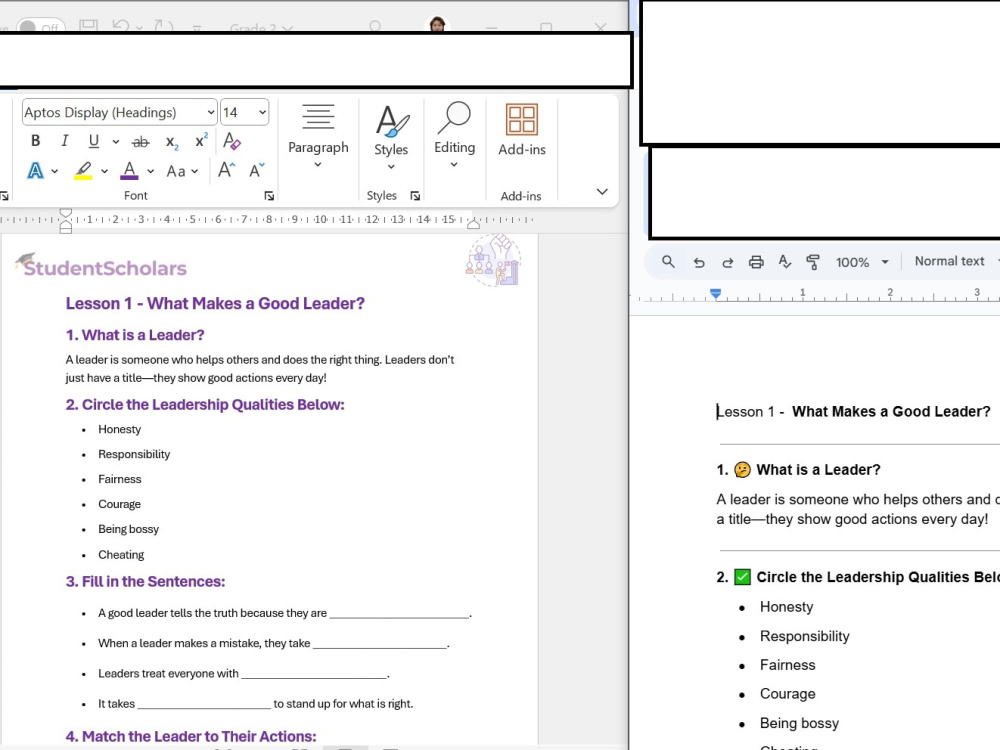Launch the Styles pane dialog launcher
This screenshot has width=1000, height=750.
pos(415,196)
